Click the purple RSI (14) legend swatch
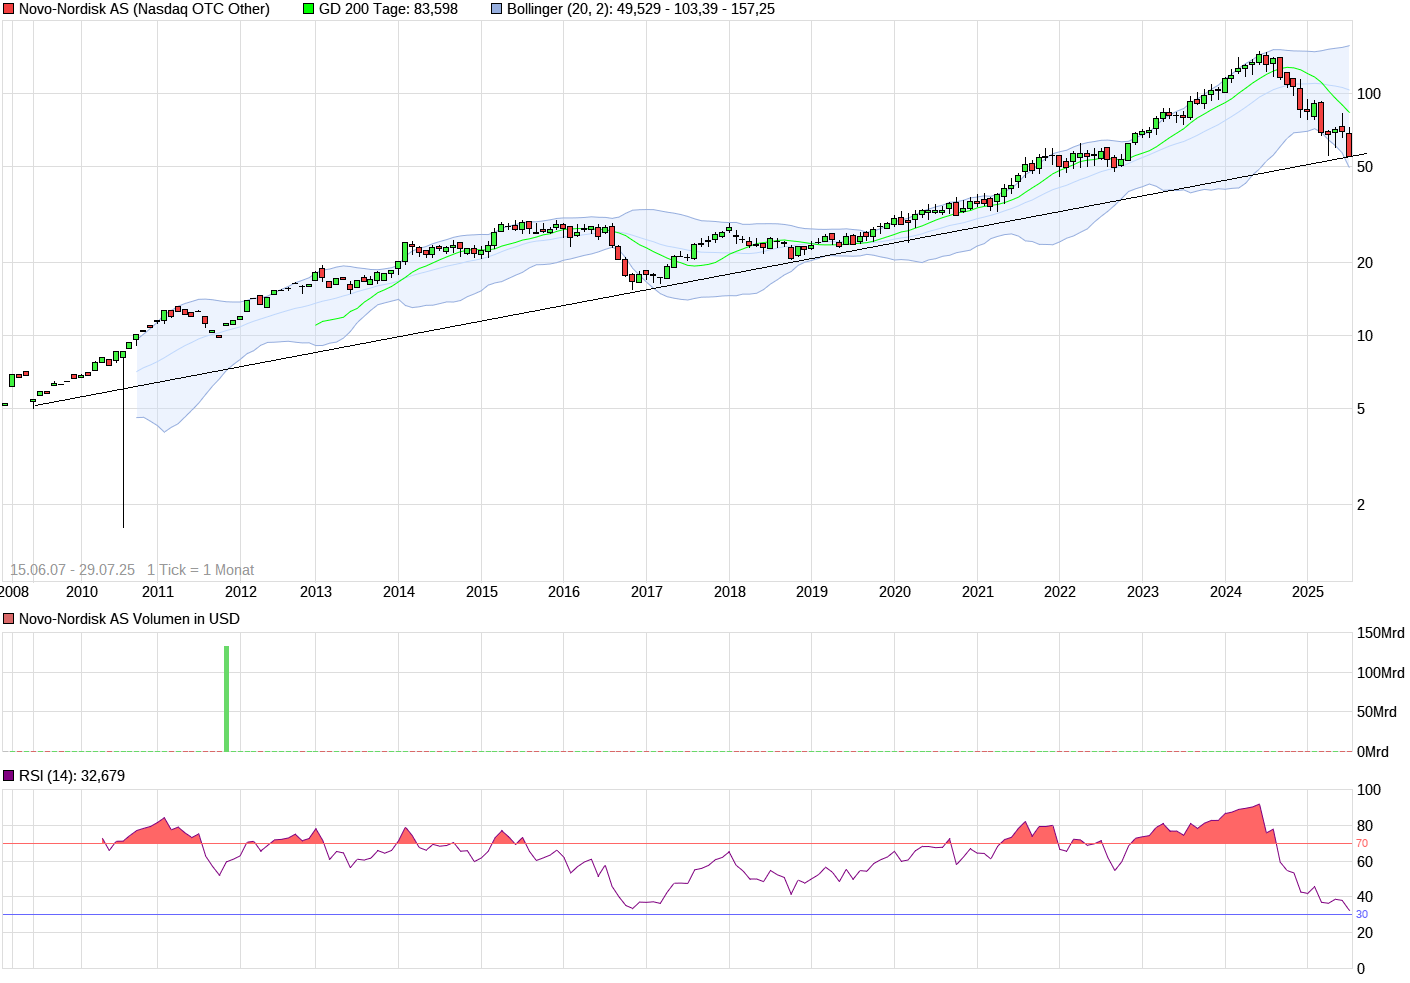 [x=9, y=776]
